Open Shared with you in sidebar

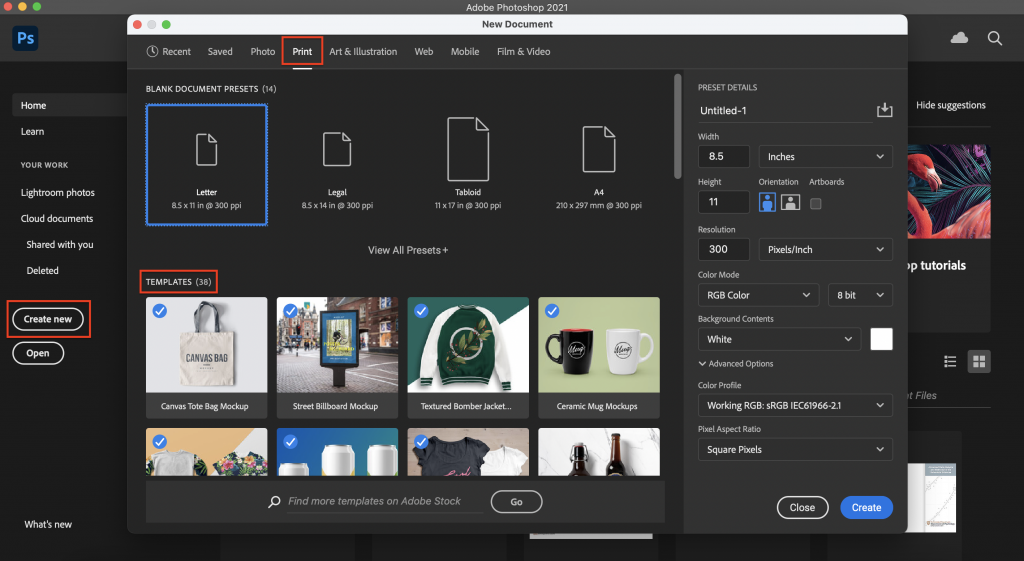click(x=59, y=245)
